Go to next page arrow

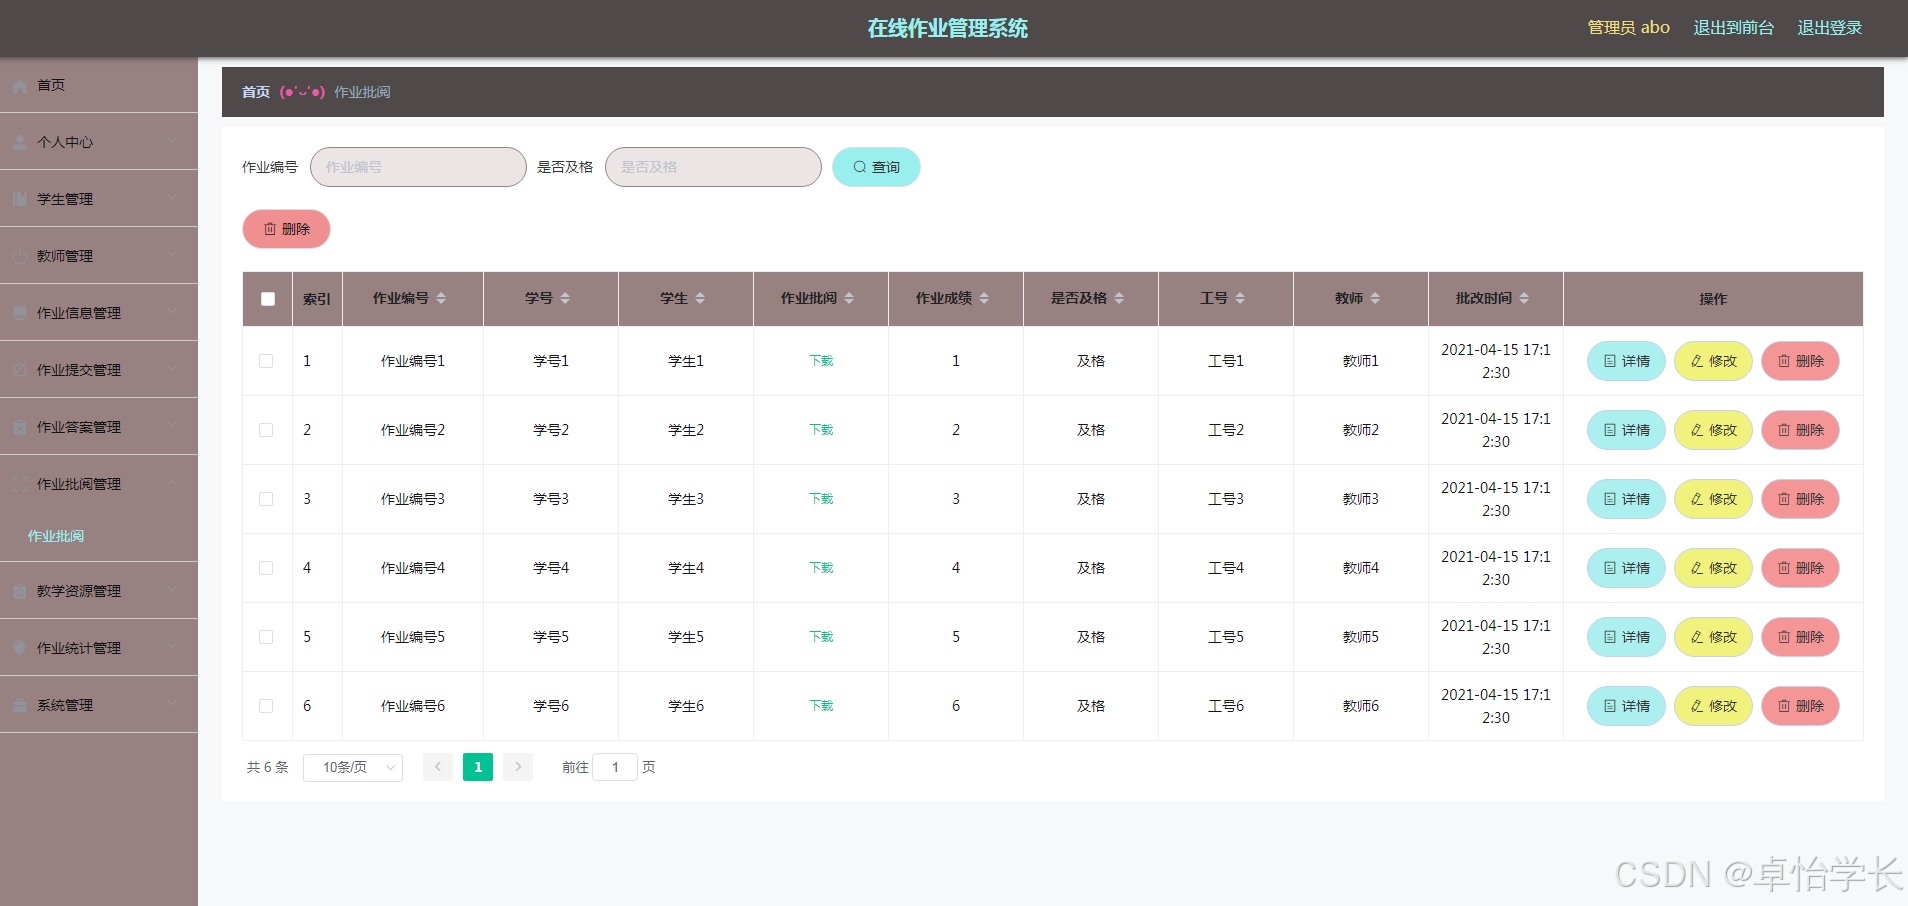(x=518, y=767)
